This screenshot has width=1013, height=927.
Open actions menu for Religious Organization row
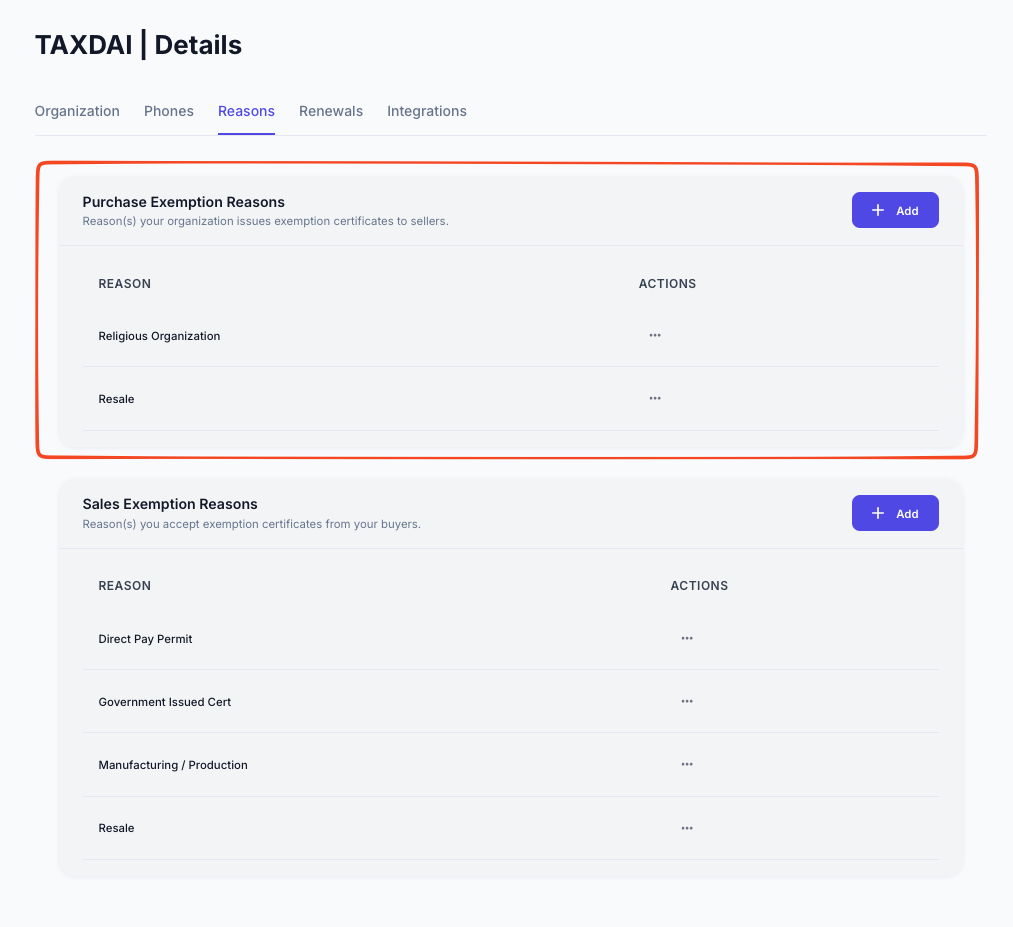pyautogui.click(x=655, y=336)
